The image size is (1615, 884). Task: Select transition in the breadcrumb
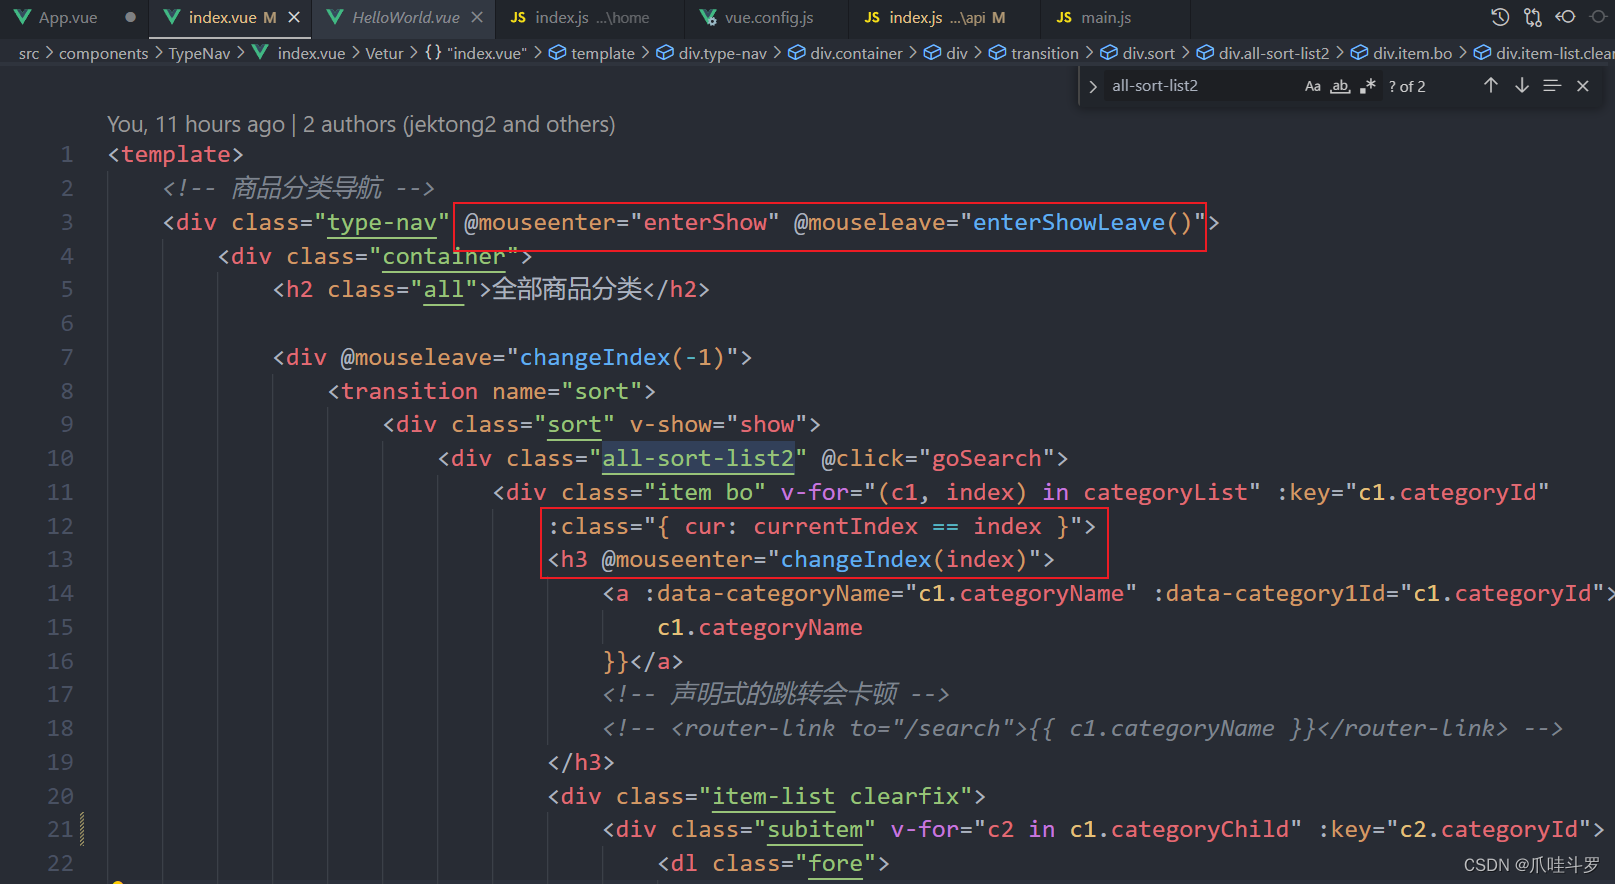pos(1044,53)
